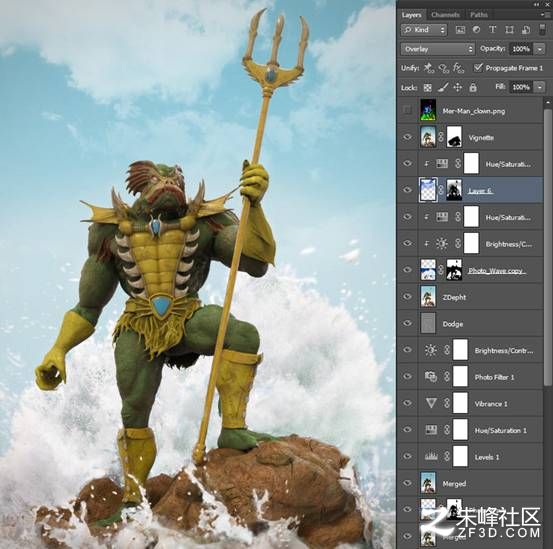Select Brightness/Contr... adjustment sun icon

click(x=431, y=350)
